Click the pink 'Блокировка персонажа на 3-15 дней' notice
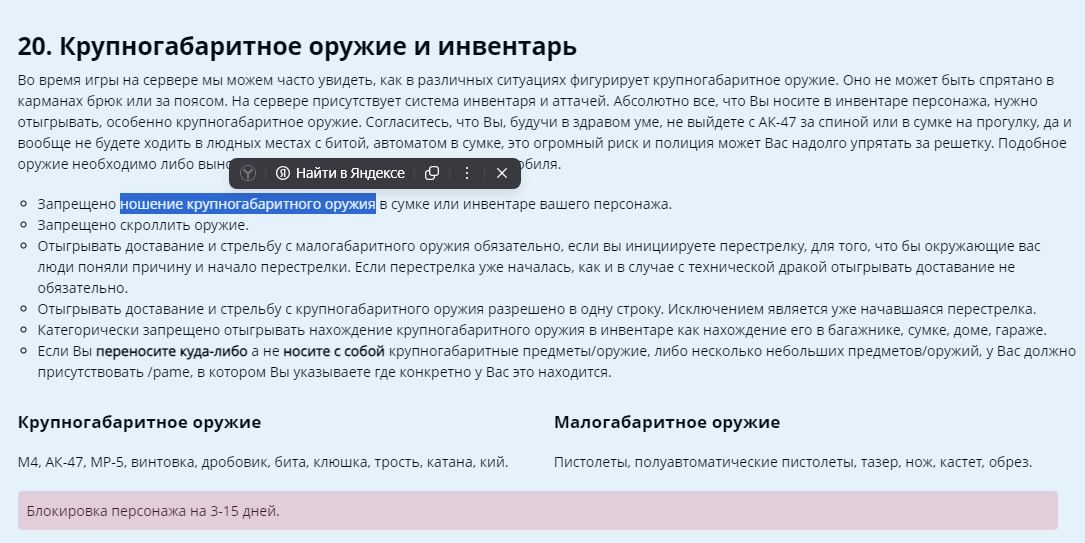Viewport: 1085px width, 543px height. pyautogui.click(x=537, y=511)
